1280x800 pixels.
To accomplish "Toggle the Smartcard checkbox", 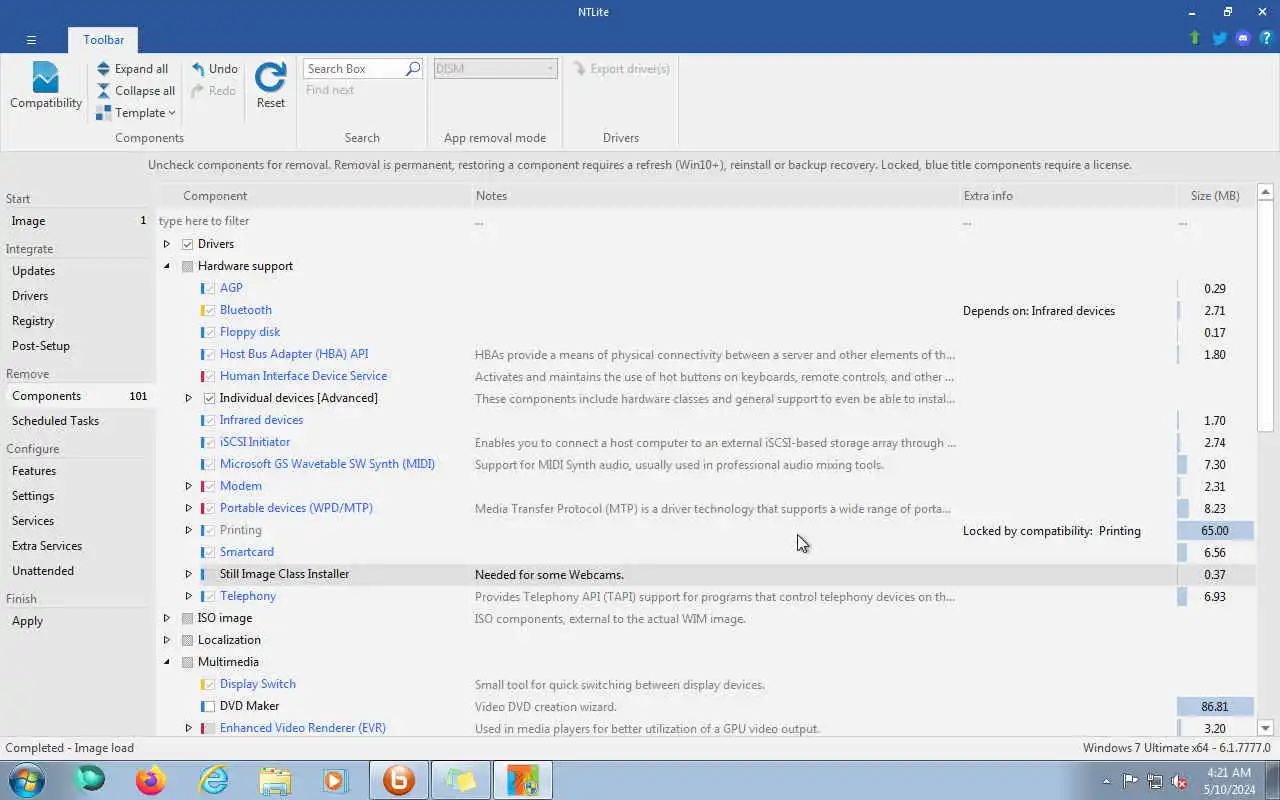I will point(208,552).
